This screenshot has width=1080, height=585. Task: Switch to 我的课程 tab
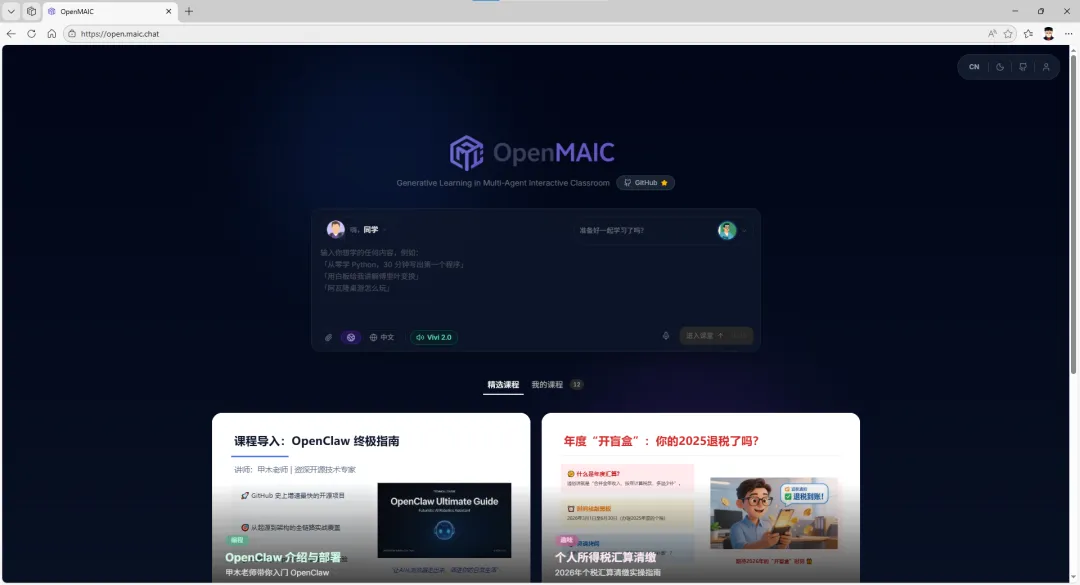pyautogui.click(x=547, y=384)
